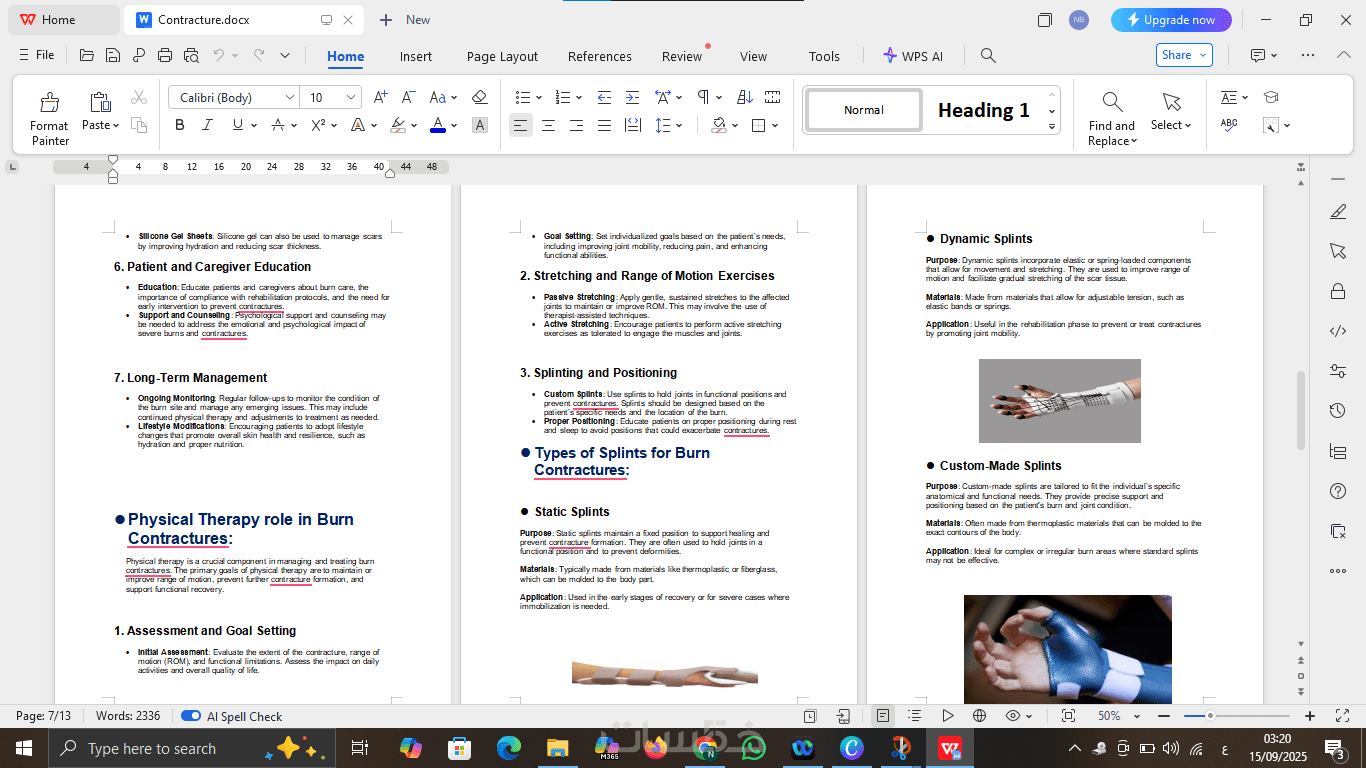Screen dimensions: 1366x768
Task: Apply strikethrough formatting
Action: 278,125
